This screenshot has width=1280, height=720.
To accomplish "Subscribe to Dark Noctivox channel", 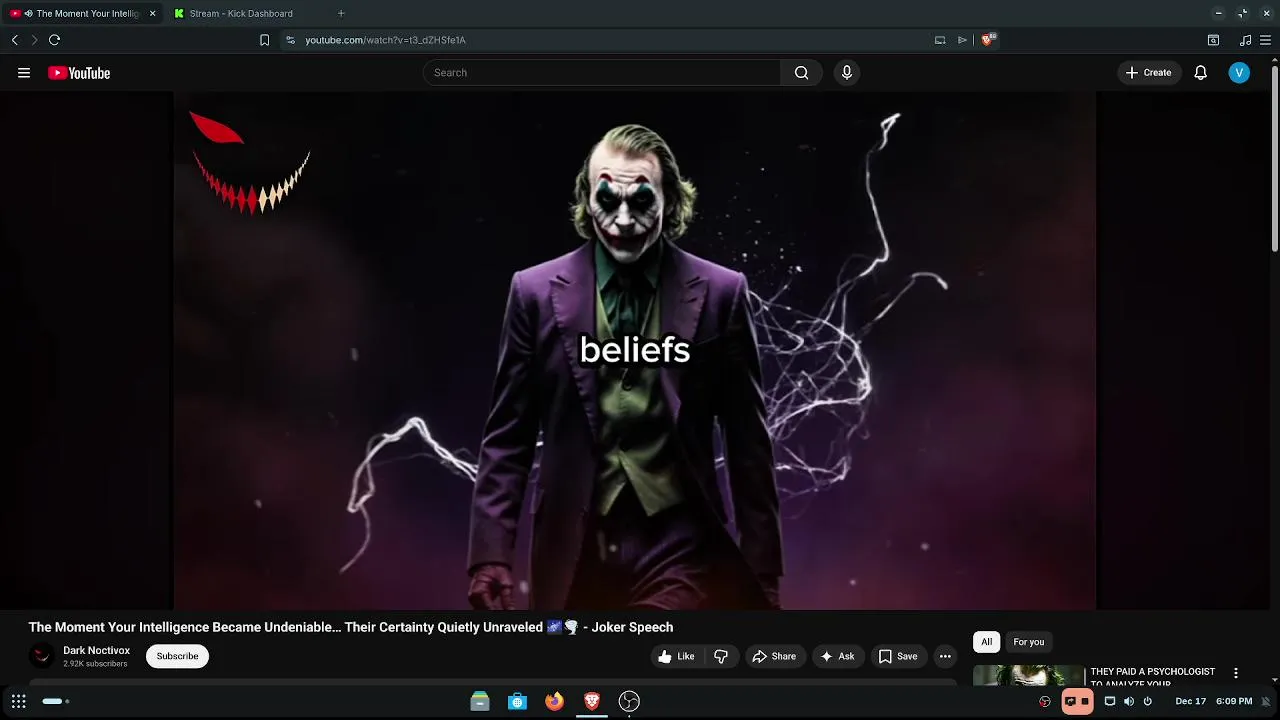I will click(x=177, y=656).
